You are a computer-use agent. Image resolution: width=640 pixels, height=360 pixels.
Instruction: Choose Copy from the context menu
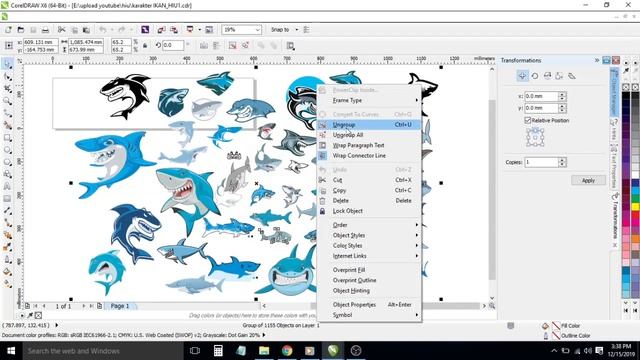[369, 191]
